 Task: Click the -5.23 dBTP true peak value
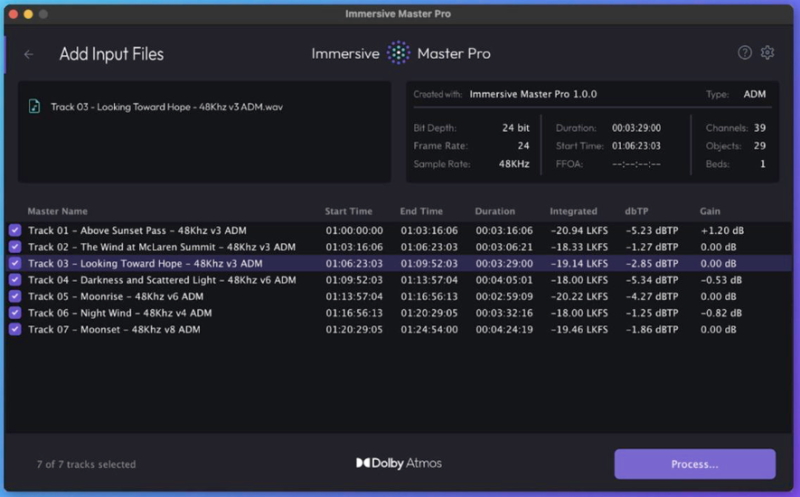point(652,230)
